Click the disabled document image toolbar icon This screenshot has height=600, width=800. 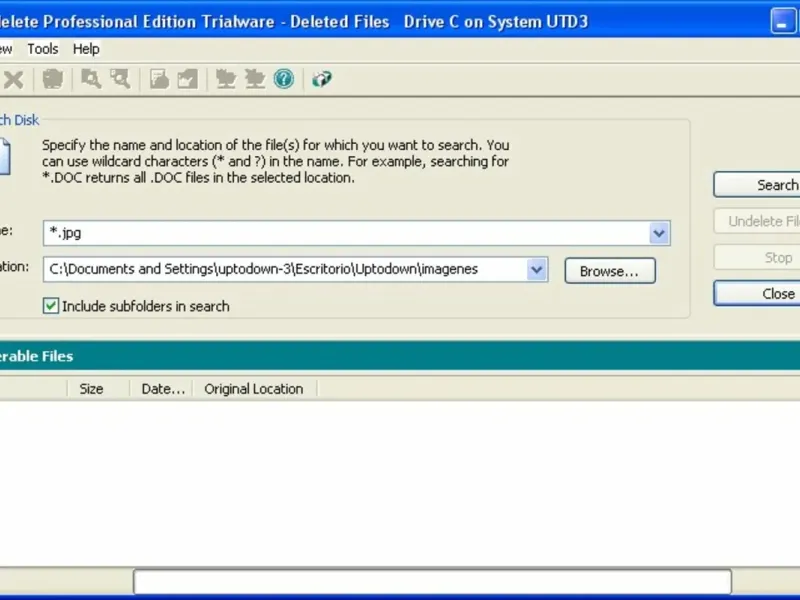pyautogui.click(x=159, y=79)
